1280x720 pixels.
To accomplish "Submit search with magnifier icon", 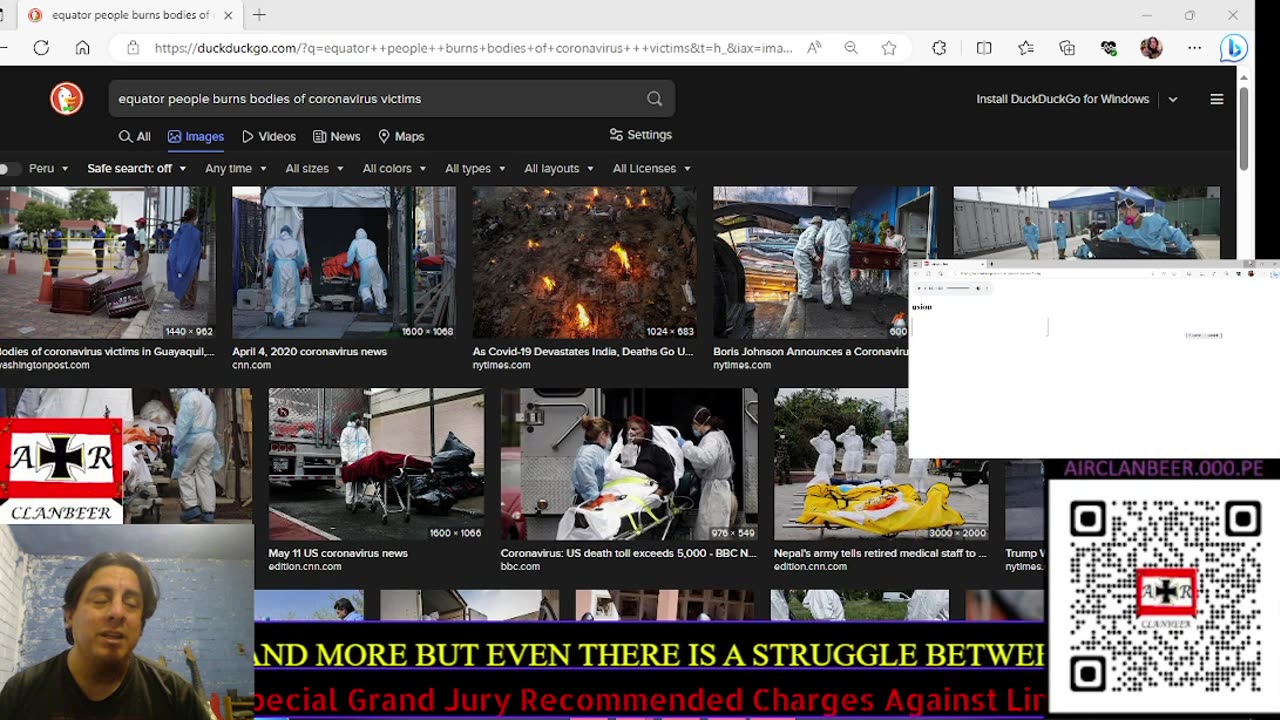I will 654,99.
